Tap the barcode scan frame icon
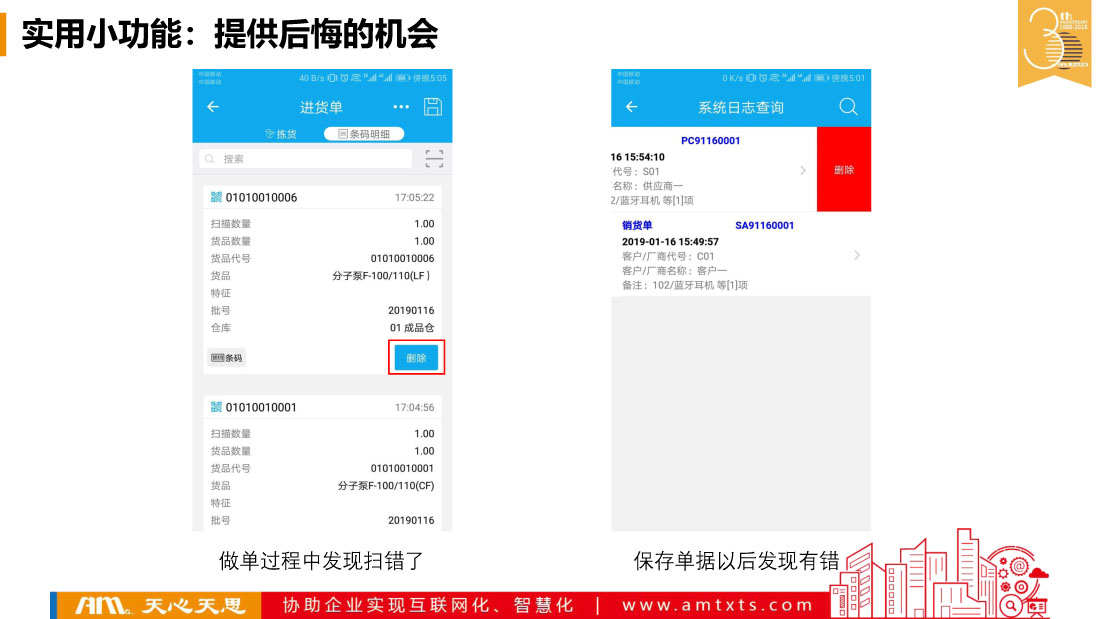This screenshot has width=1100, height=619. pos(434,159)
